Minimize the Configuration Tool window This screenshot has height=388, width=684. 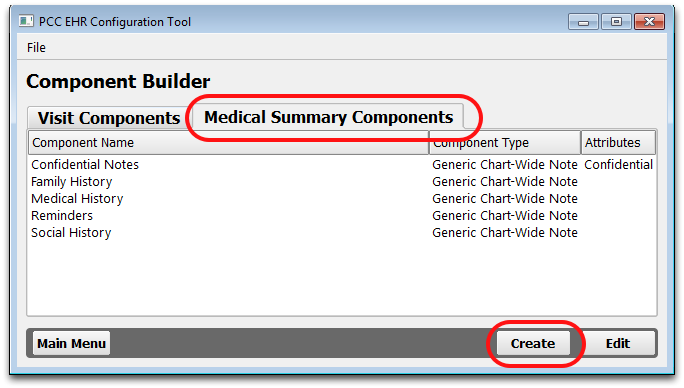tap(583, 21)
